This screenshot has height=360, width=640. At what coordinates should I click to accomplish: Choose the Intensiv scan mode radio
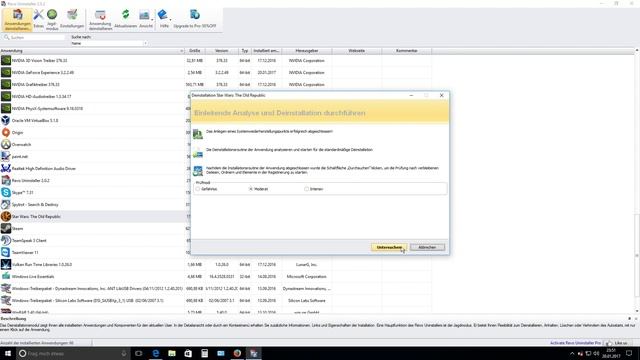click(307, 189)
